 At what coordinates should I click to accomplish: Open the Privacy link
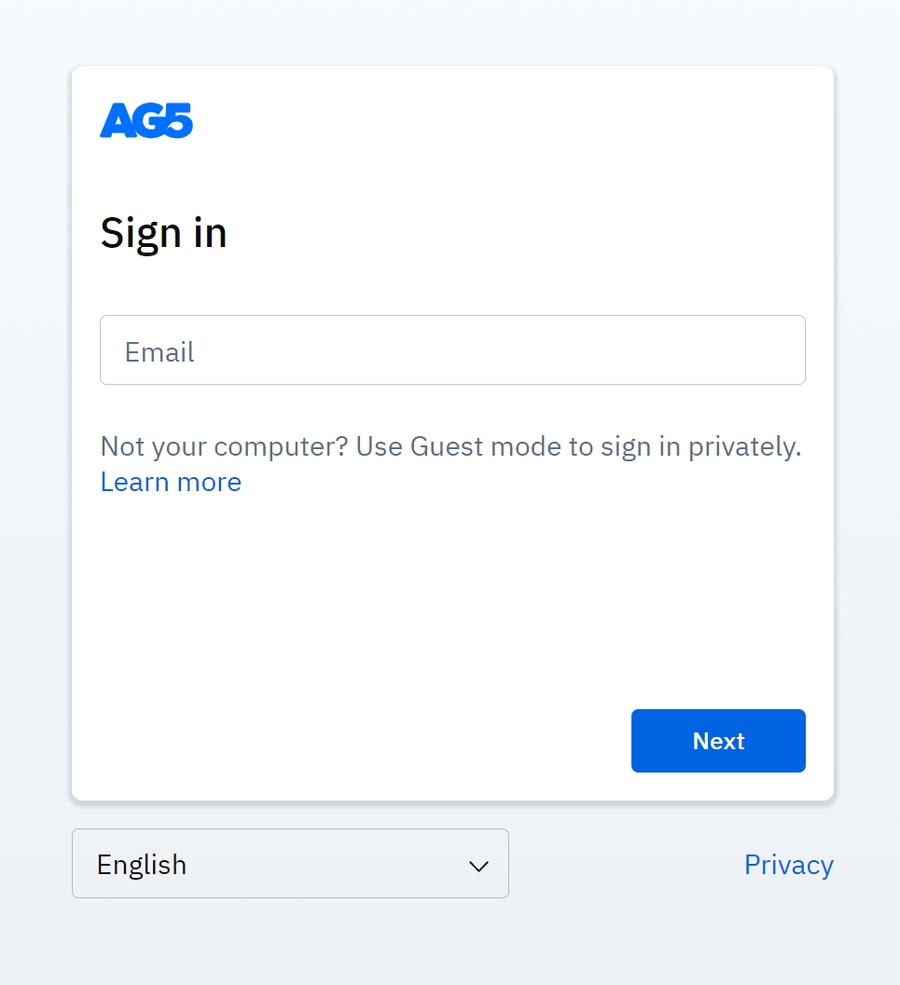point(788,865)
